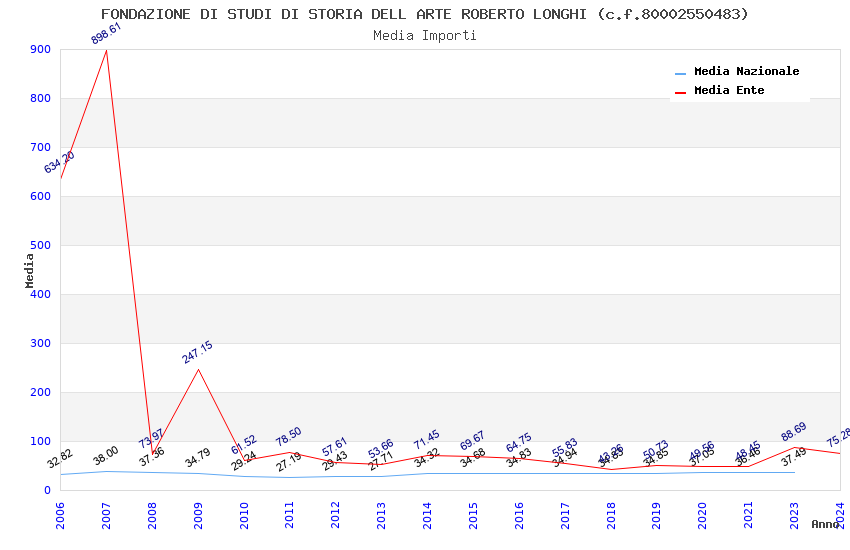Select the 37.36 national average label
The width and height of the screenshot is (850, 550).
pyautogui.click(x=152, y=457)
